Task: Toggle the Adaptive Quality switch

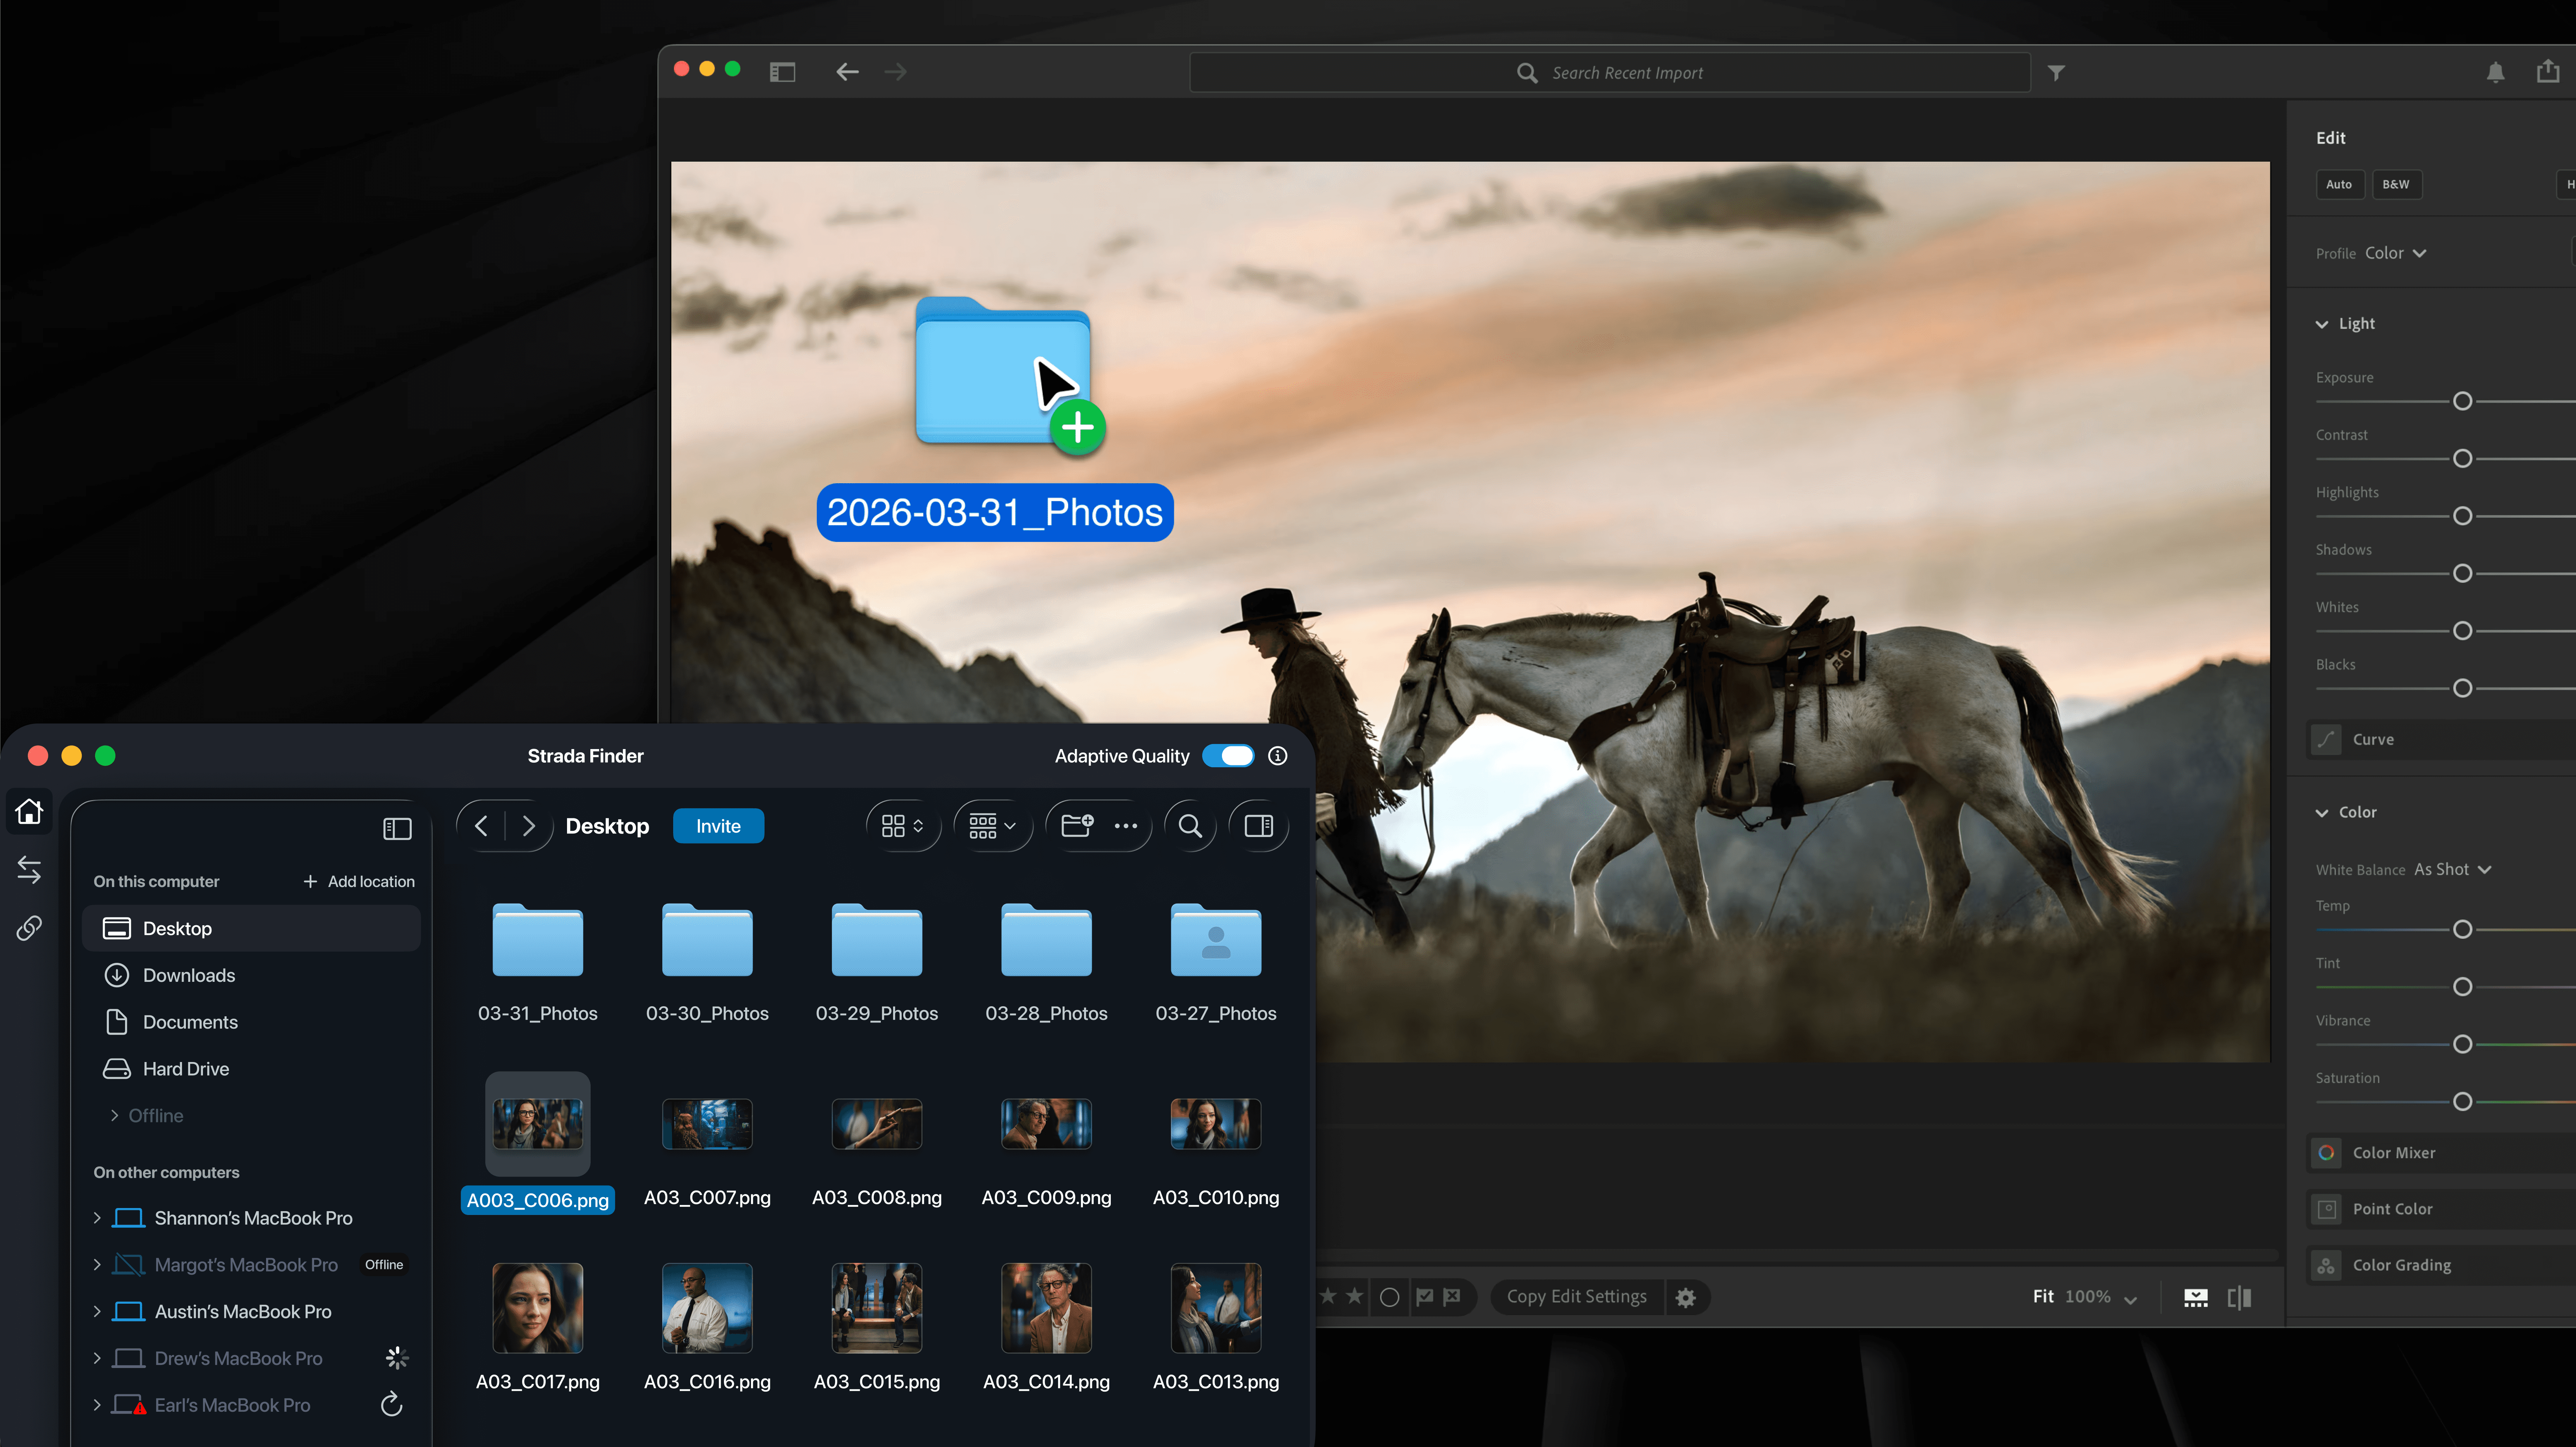Action: pyautogui.click(x=1228, y=756)
